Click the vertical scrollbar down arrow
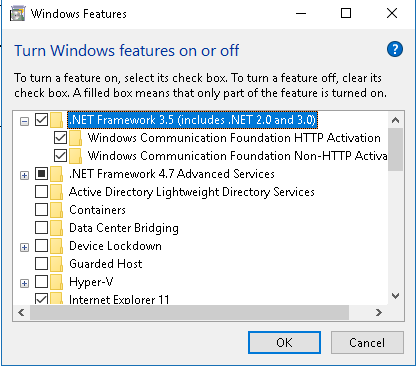Screen dimensions: 416x366 [x=396, y=296]
